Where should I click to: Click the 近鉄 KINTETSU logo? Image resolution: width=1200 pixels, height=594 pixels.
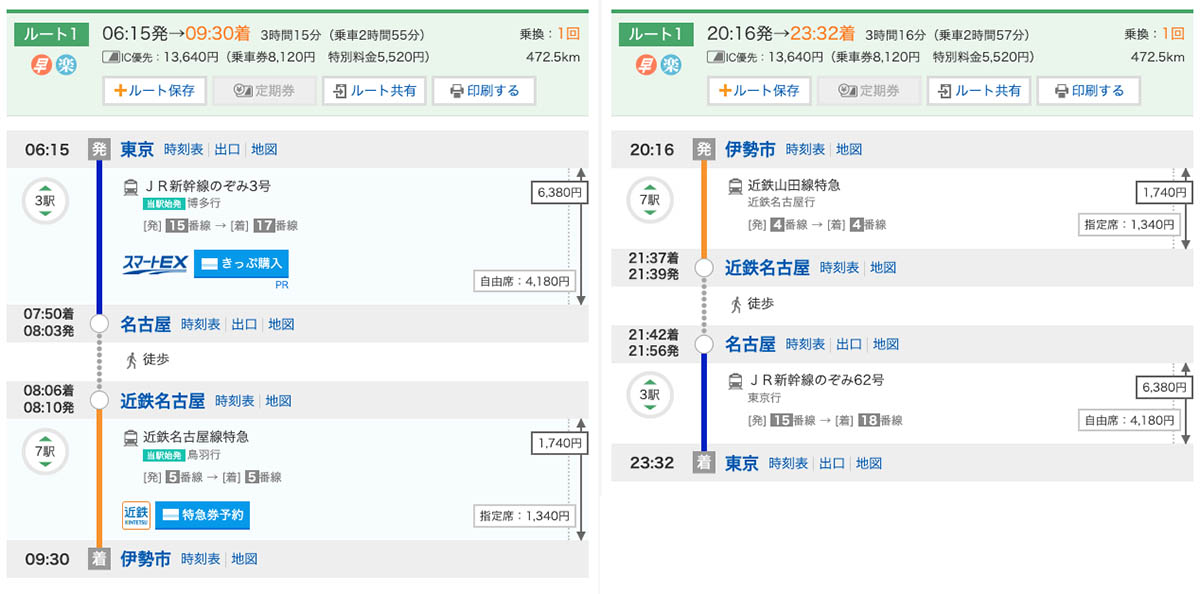[135, 516]
